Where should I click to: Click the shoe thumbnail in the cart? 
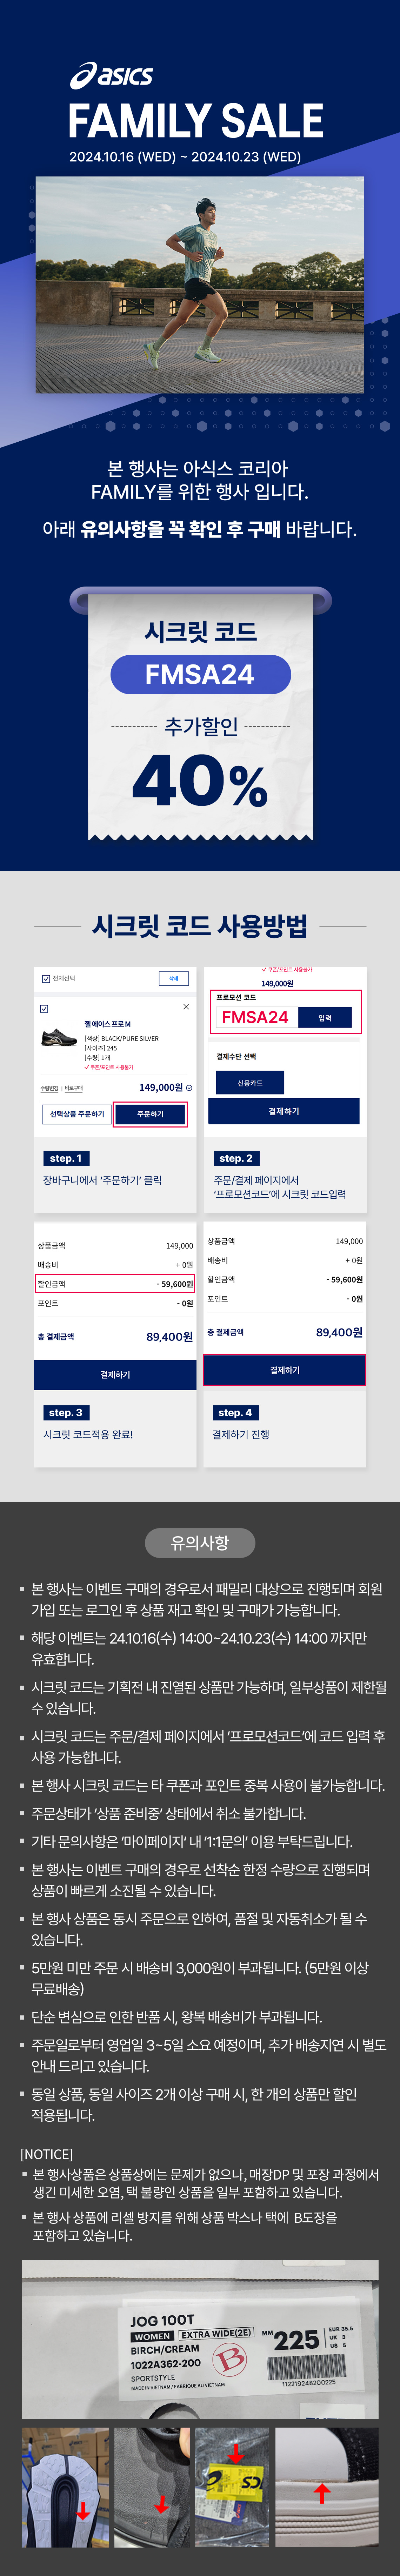[x=59, y=1037]
